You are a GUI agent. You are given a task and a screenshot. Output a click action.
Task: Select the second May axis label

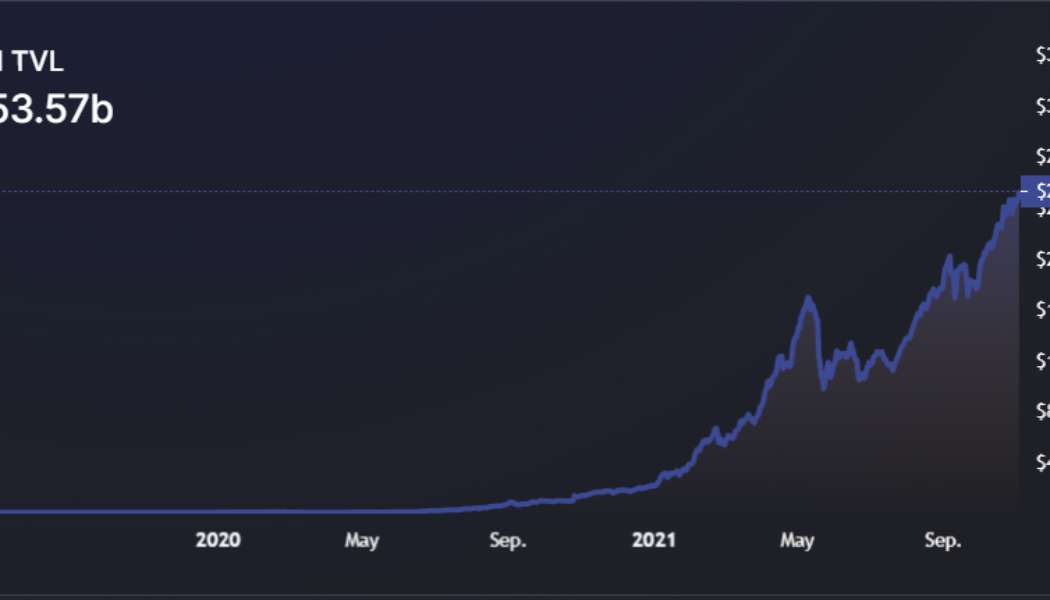tap(797, 540)
